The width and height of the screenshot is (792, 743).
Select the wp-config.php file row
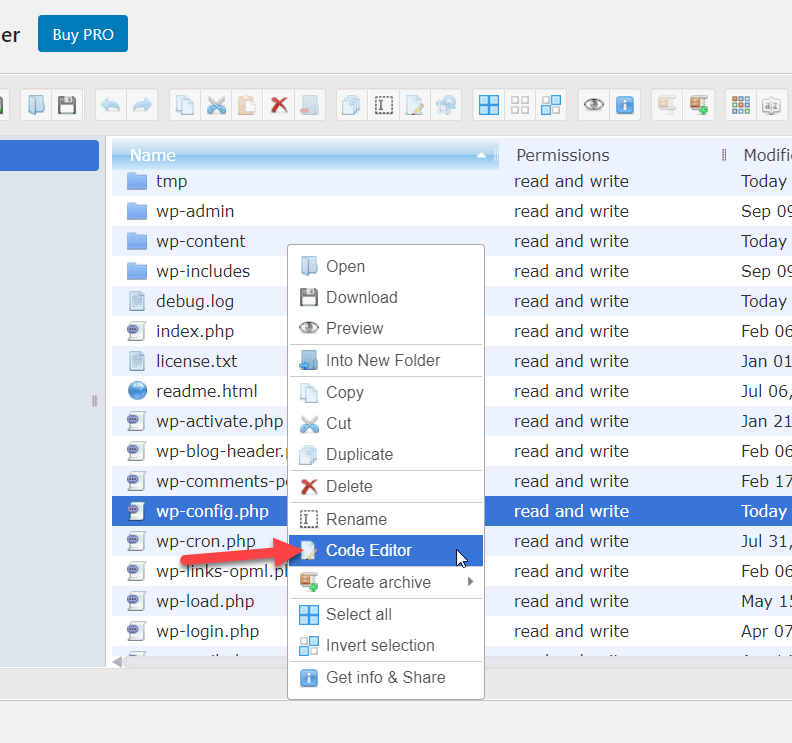(x=452, y=511)
